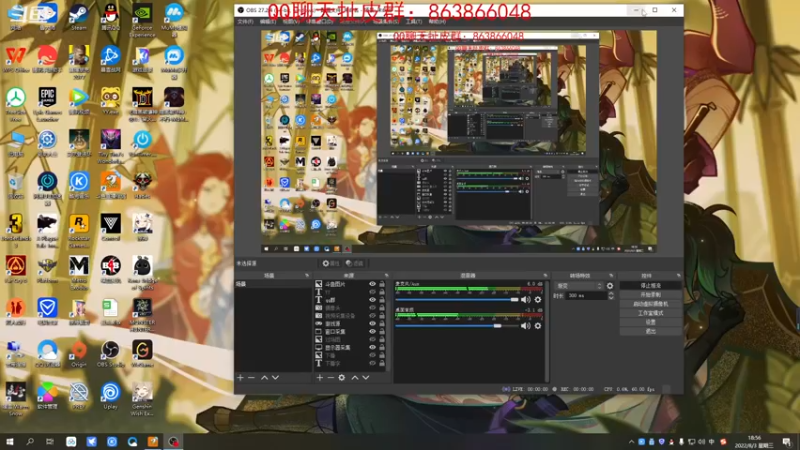800x450 pixels.
Task: Click the 停止推流 button
Action: click(651, 286)
